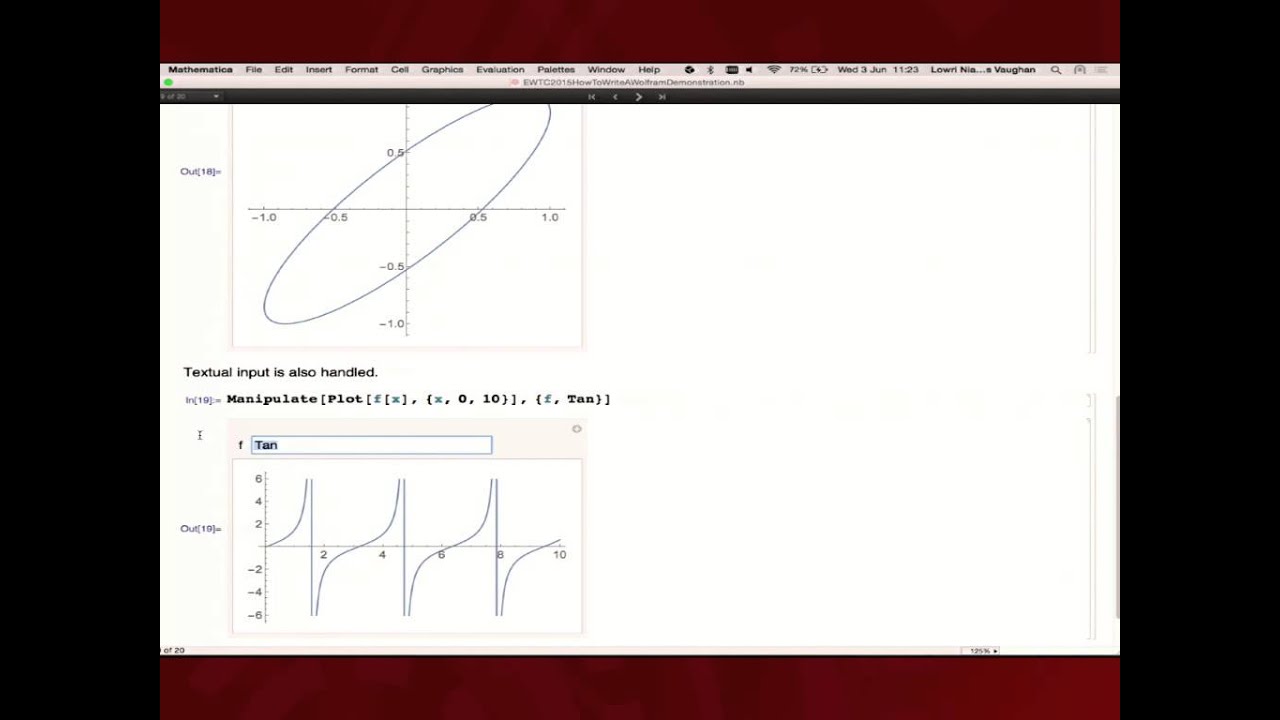Image resolution: width=1280 pixels, height=720 pixels.
Task: Click the volume icon in menu bar
Action: pos(749,70)
